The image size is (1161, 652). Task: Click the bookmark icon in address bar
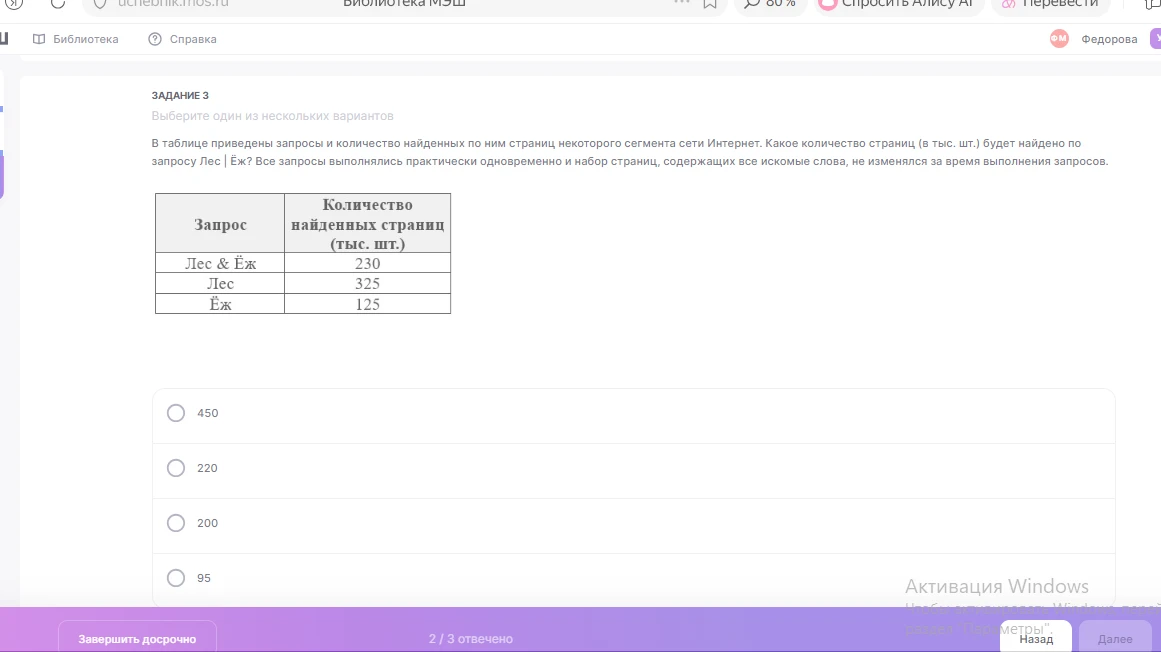(x=710, y=4)
